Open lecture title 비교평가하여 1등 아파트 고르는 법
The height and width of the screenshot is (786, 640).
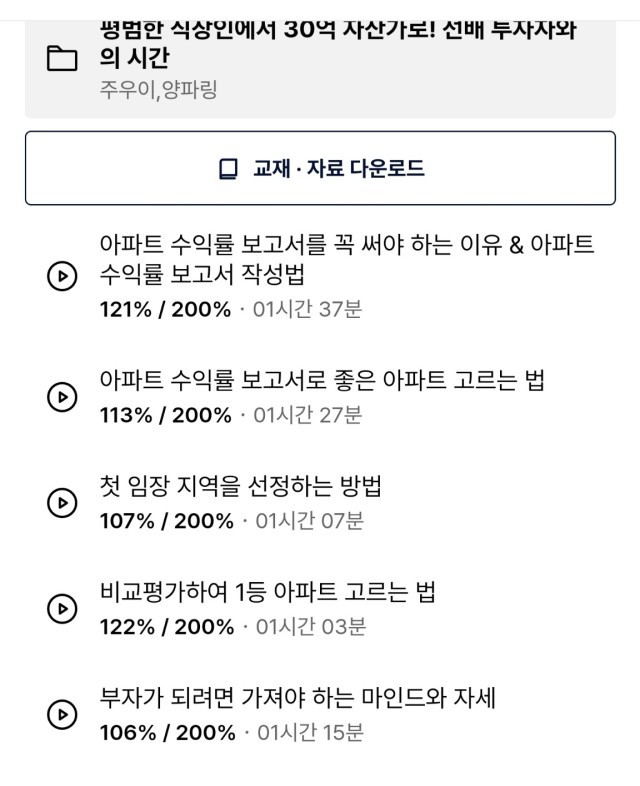267,592
